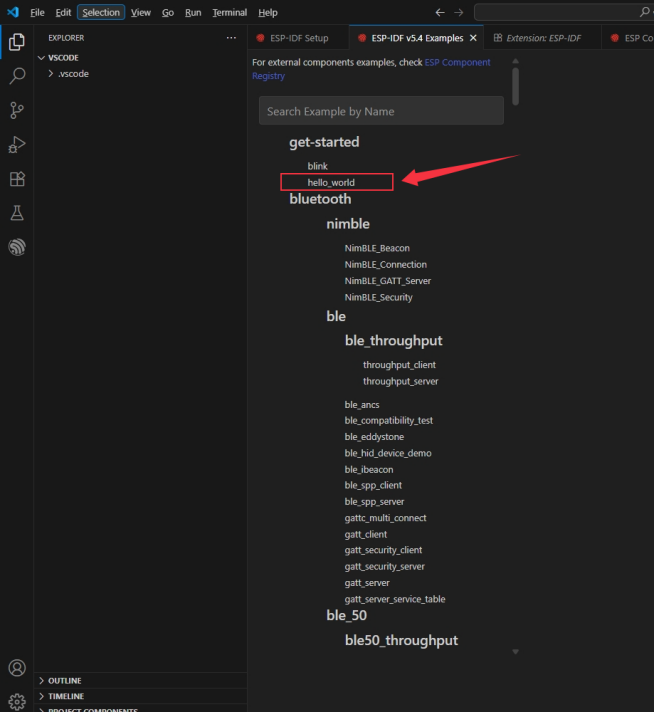Switch to the ESP-IDF Setup tab
The image size is (654, 712).
298,38
